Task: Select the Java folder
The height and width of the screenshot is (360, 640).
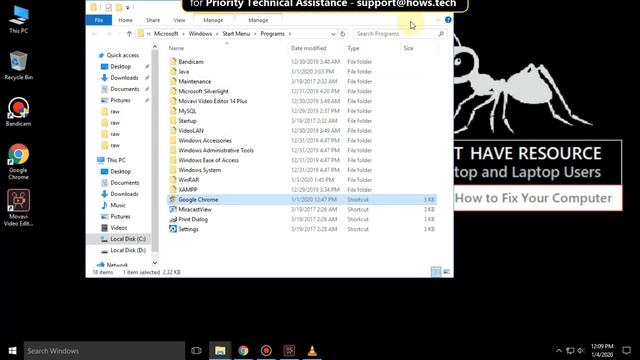Action: (184, 71)
